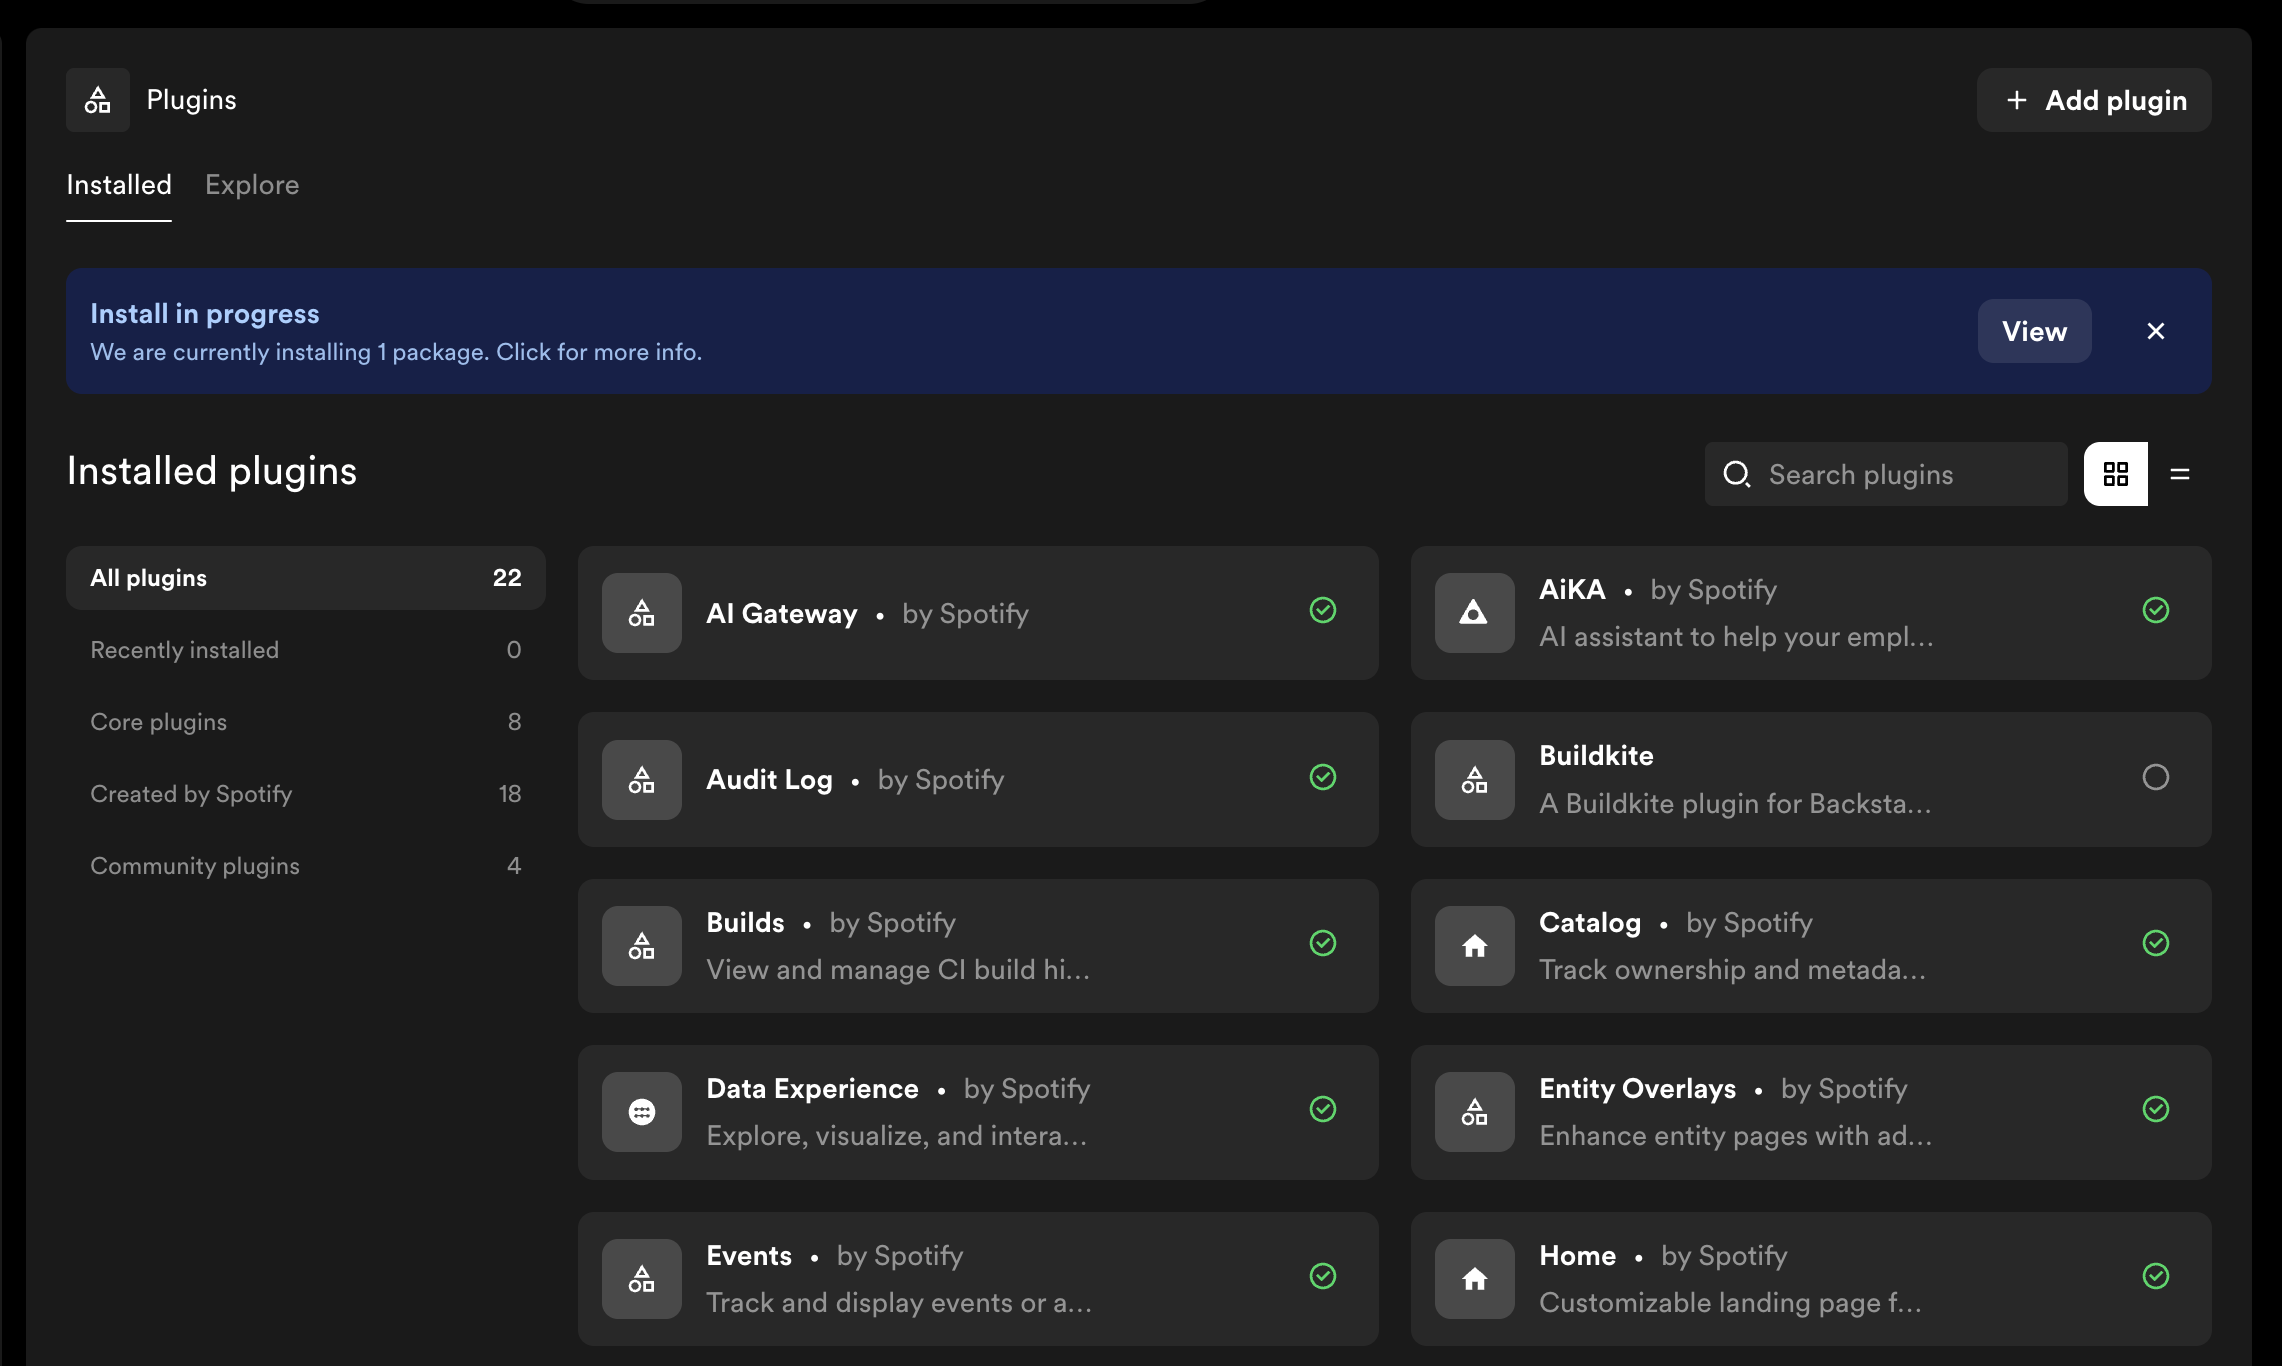2282x1366 pixels.
Task: Open the Explore tab
Action: 252,185
